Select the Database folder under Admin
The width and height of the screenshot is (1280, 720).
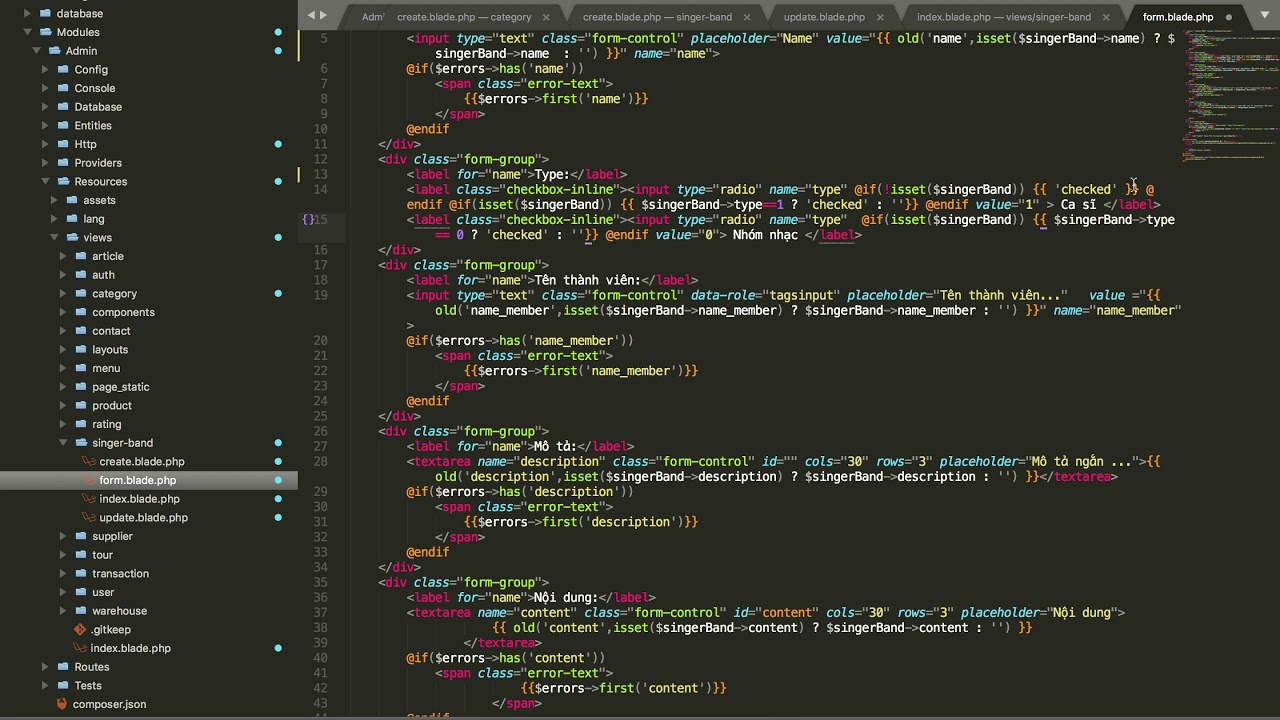pos(98,107)
